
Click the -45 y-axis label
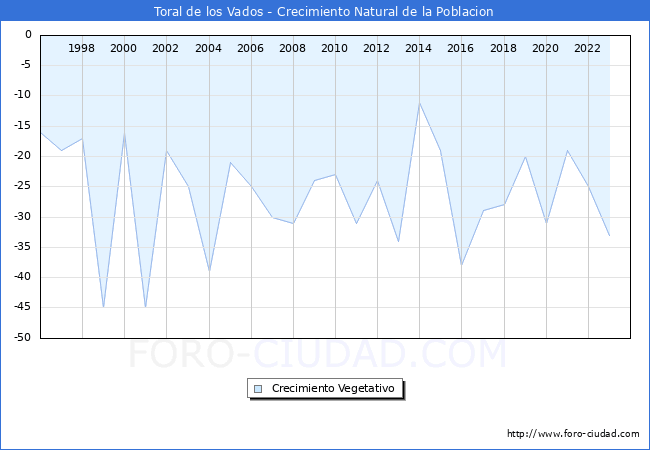[x=22, y=307]
